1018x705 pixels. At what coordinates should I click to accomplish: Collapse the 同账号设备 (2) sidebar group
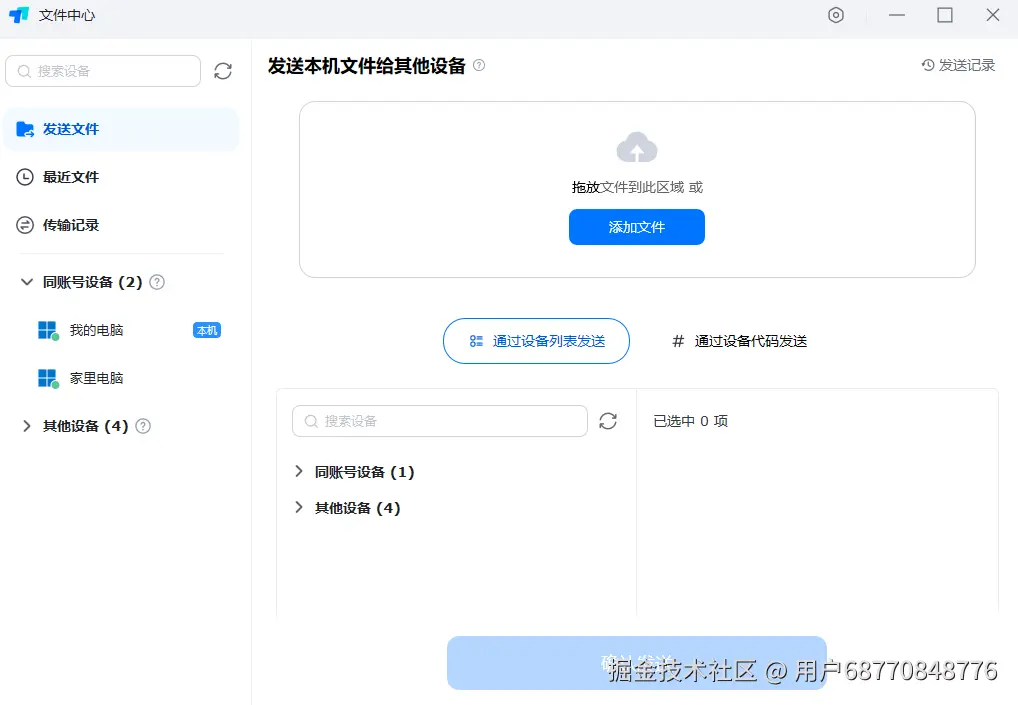27,282
